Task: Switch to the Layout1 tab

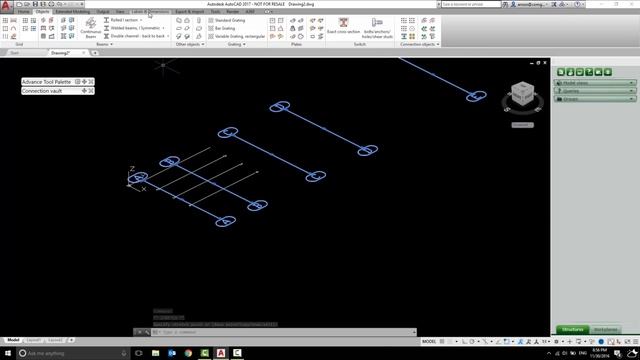Action: [x=33, y=340]
